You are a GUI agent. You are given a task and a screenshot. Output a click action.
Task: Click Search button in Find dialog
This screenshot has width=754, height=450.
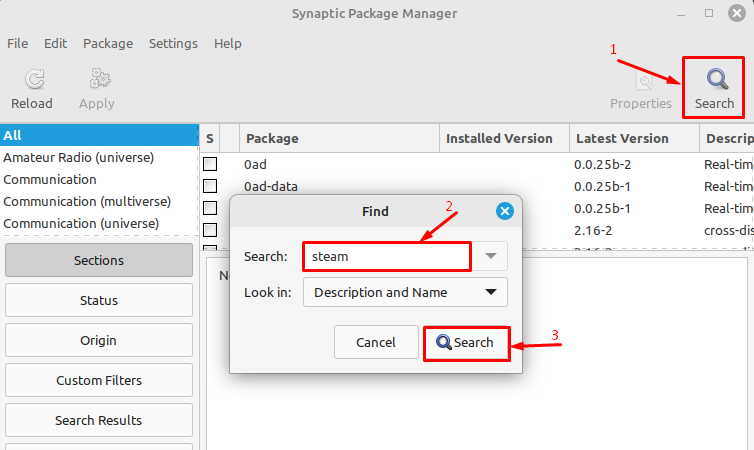tap(466, 342)
